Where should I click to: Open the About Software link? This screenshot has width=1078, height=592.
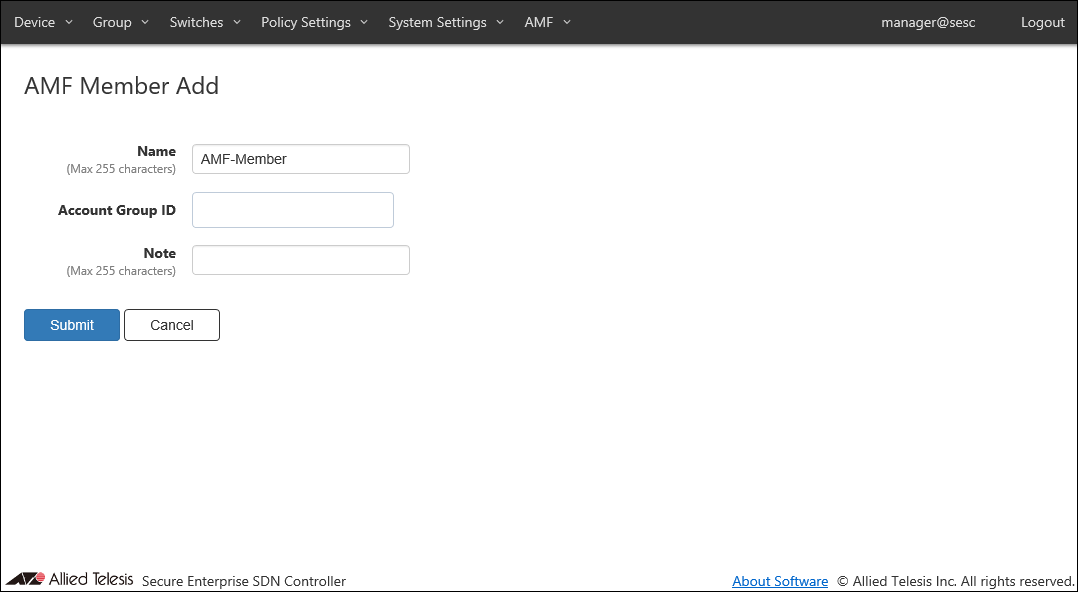point(780,581)
